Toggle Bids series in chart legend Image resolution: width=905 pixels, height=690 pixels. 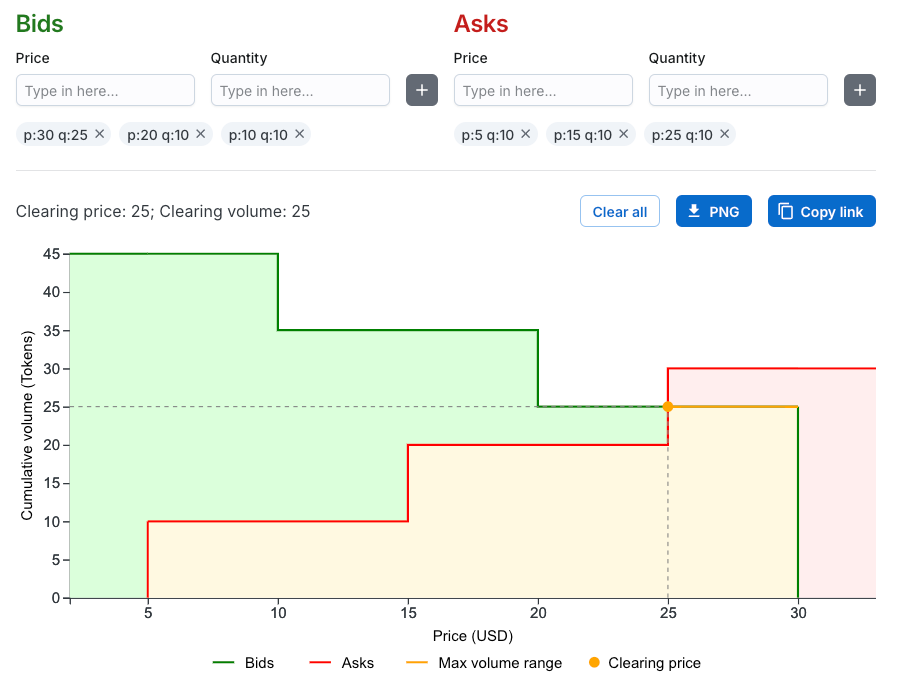[244, 663]
